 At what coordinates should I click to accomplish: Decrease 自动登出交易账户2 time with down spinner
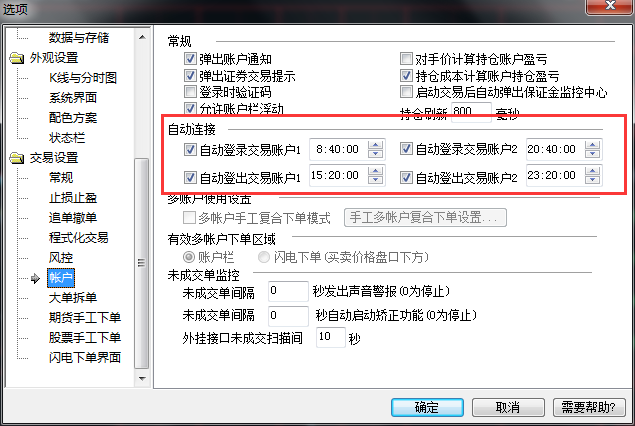(x=592, y=179)
